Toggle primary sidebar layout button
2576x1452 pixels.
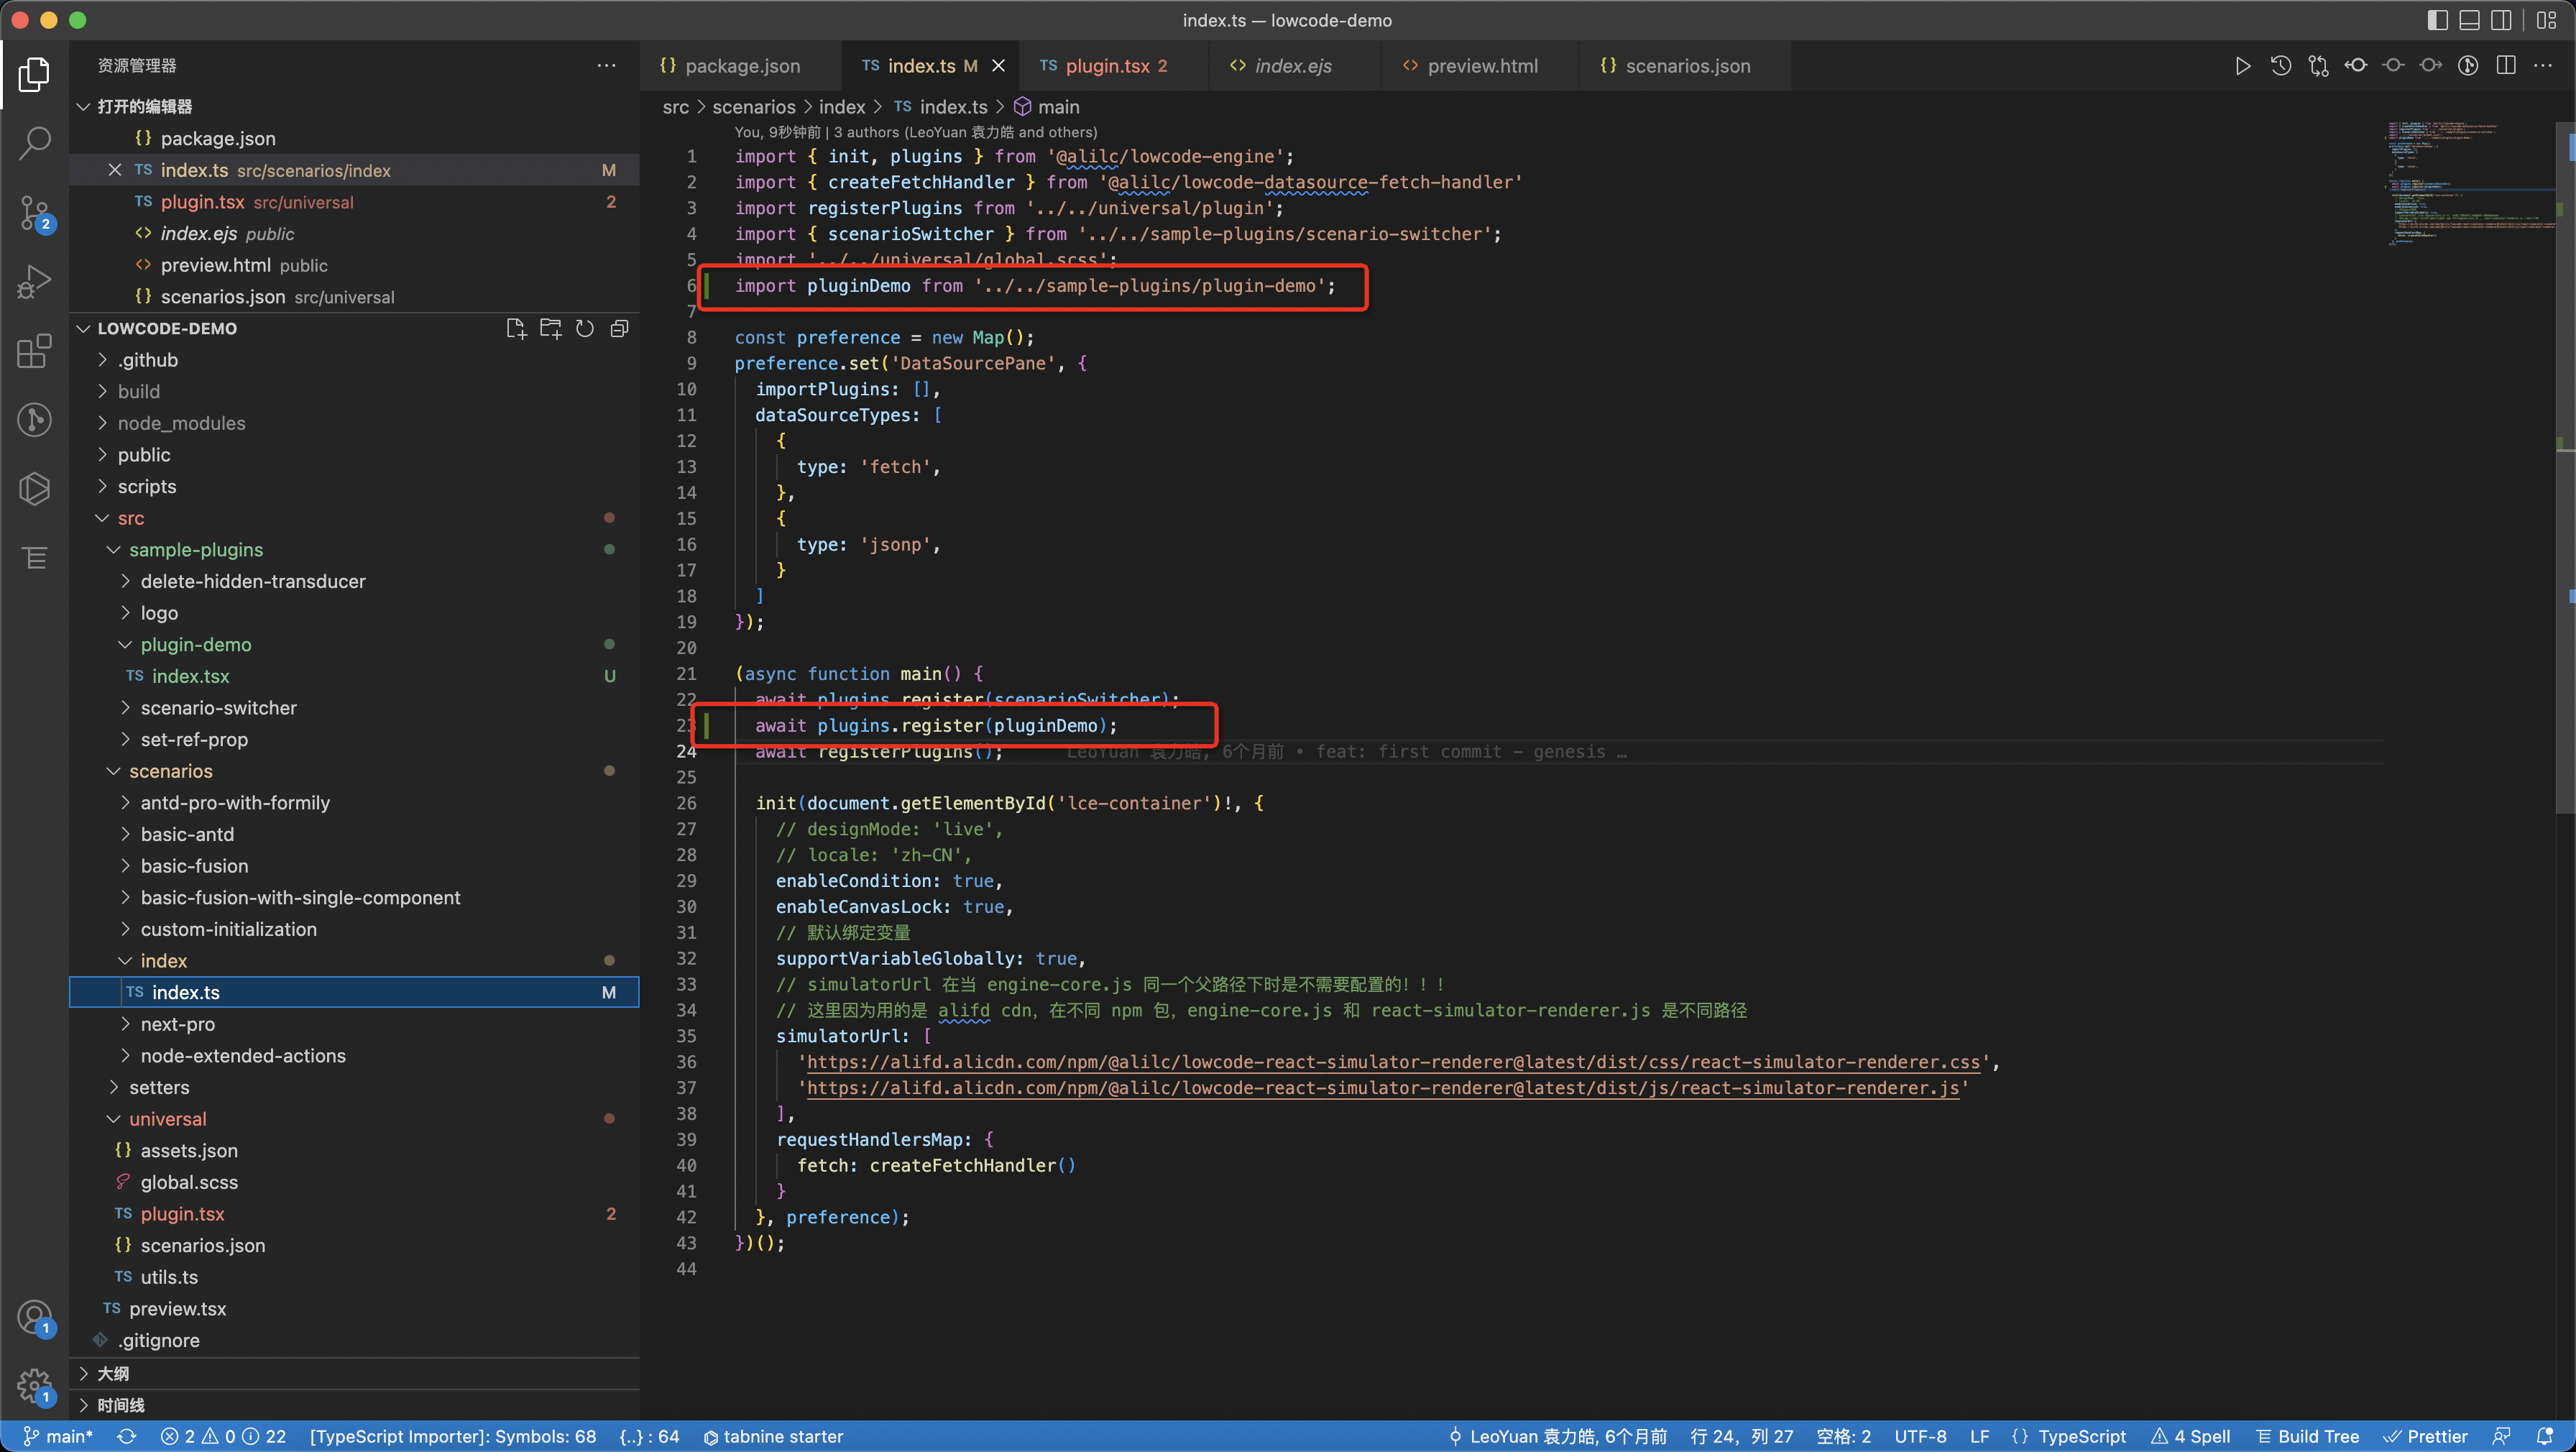2437,20
